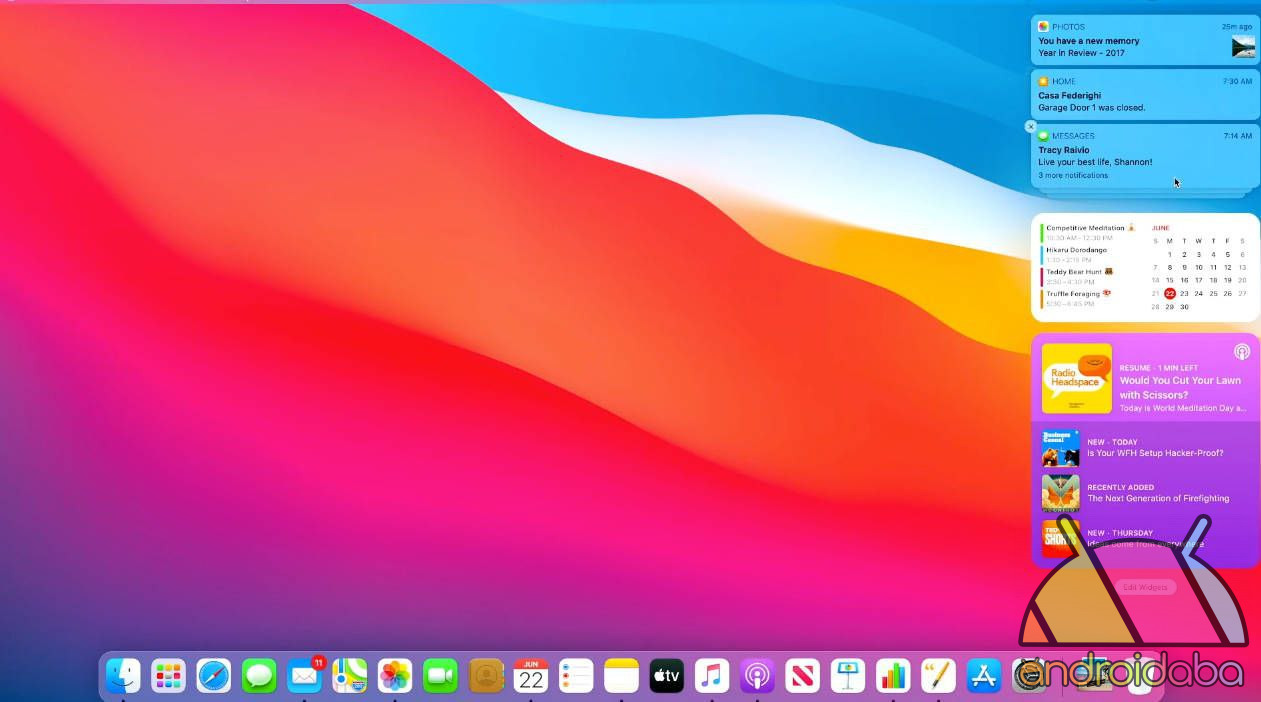Dismiss the Messages notification with the X
1261x702 pixels.
click(x=1031, y=127)
